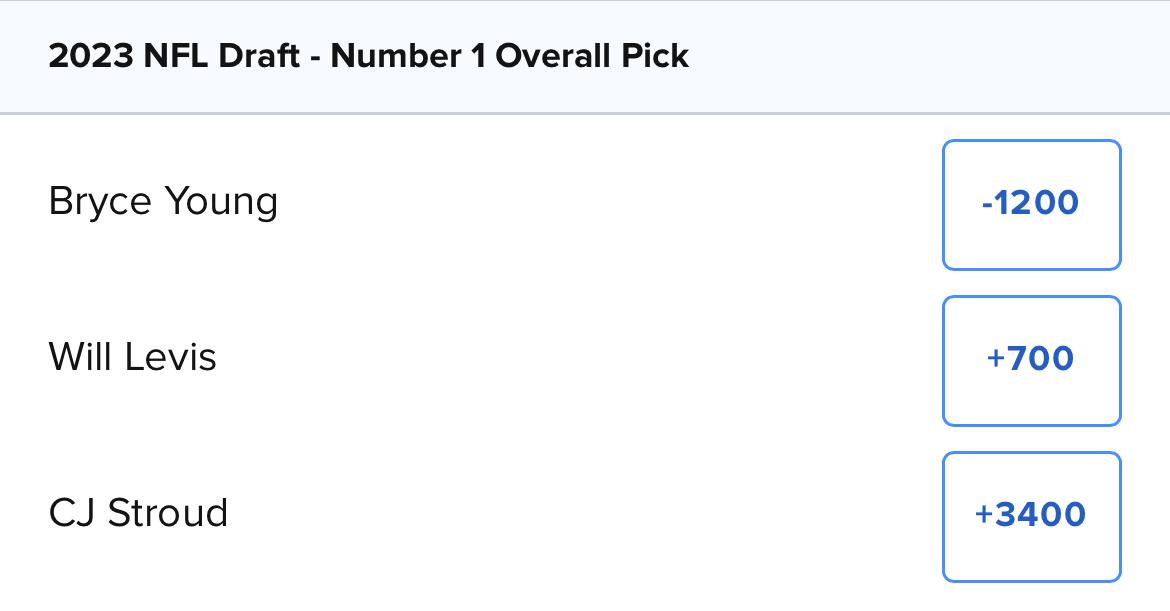
Task: Collapse the Number 1 Overall Pick market header
Action: (585, 57)
